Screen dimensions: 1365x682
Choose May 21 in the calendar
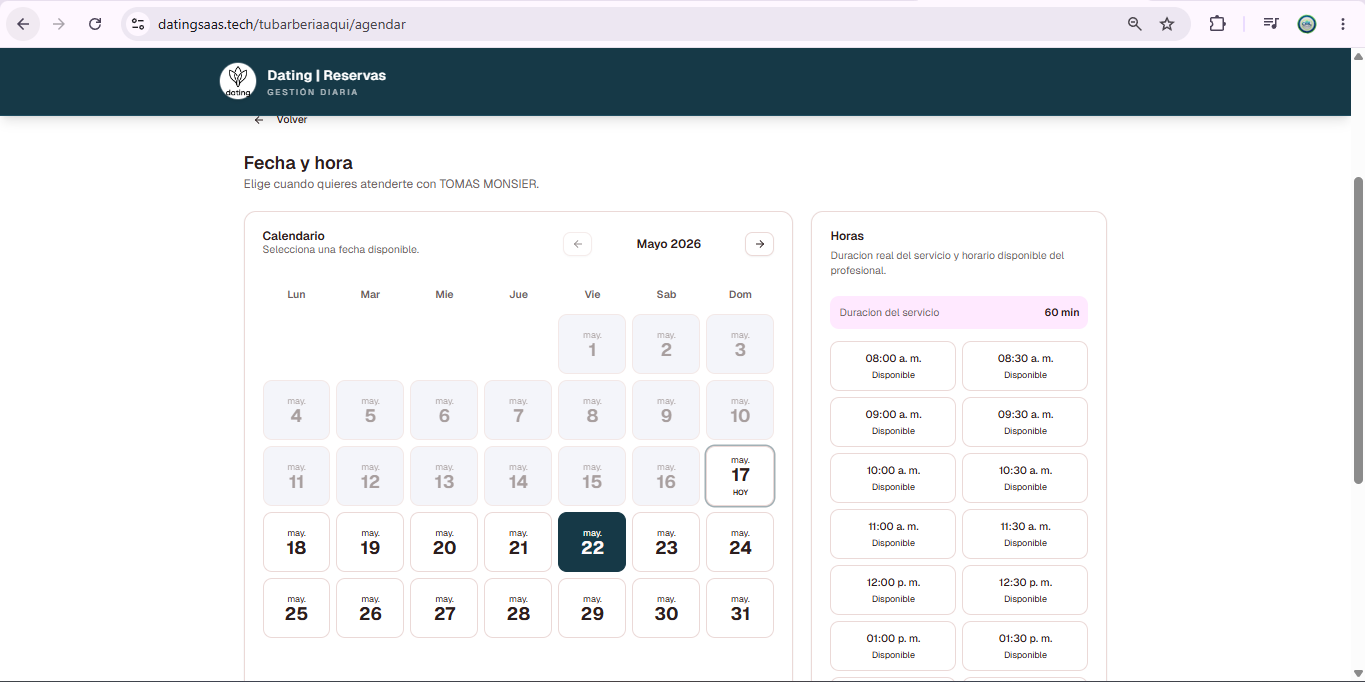point(518,542)
